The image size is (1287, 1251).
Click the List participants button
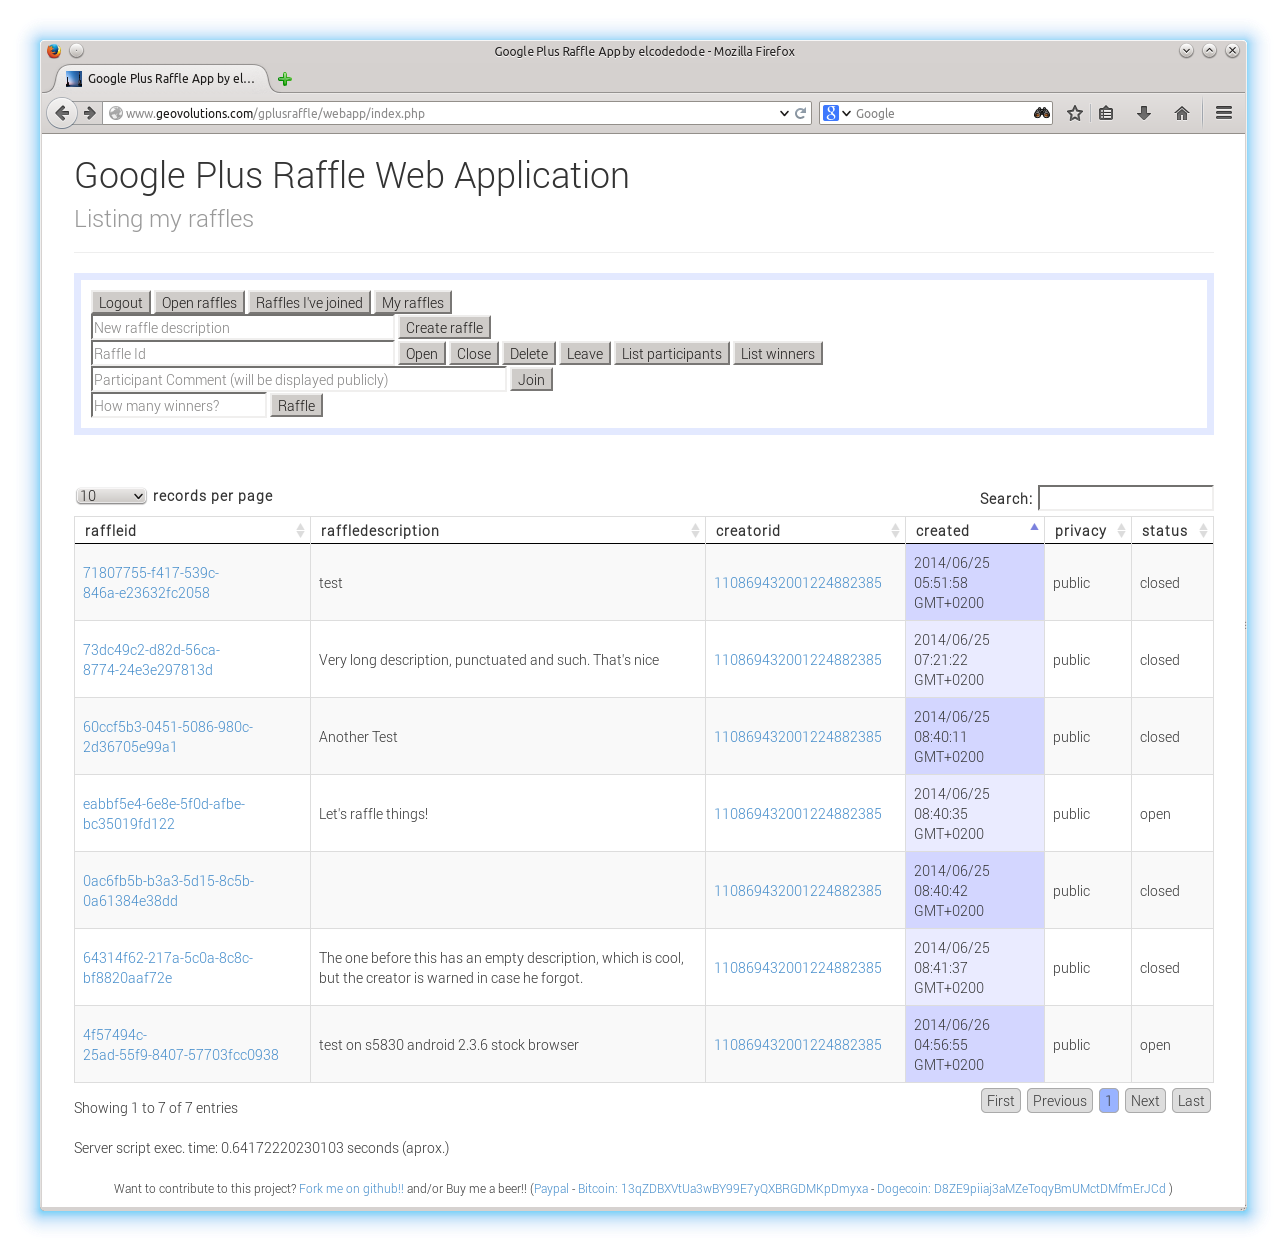coord(672,353)
